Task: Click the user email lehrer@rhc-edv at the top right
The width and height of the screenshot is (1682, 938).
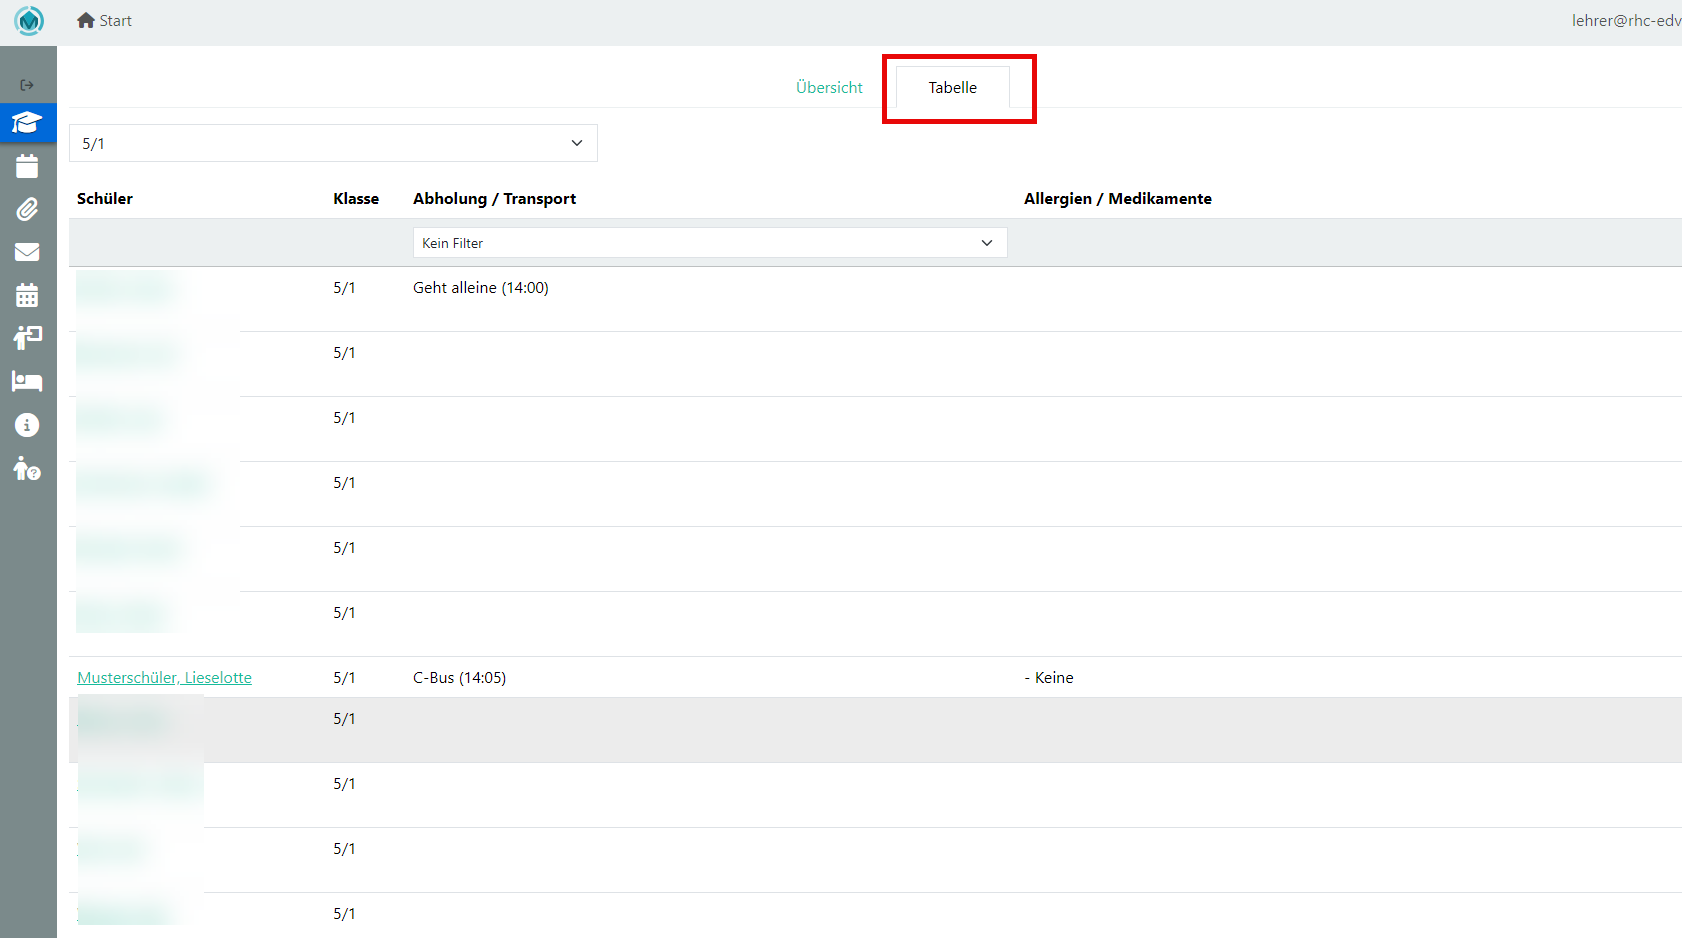Action: point(1627,20)
